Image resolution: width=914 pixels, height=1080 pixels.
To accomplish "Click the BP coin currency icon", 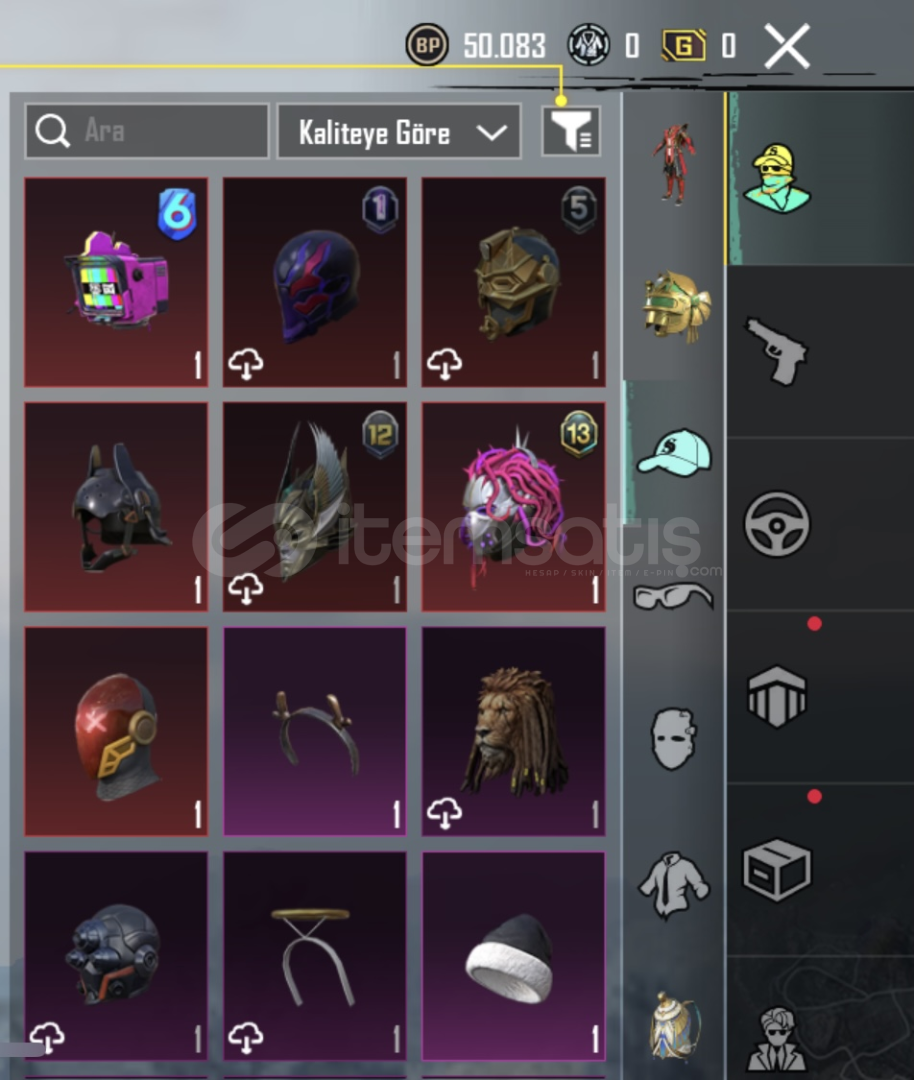I will [427, 45].
